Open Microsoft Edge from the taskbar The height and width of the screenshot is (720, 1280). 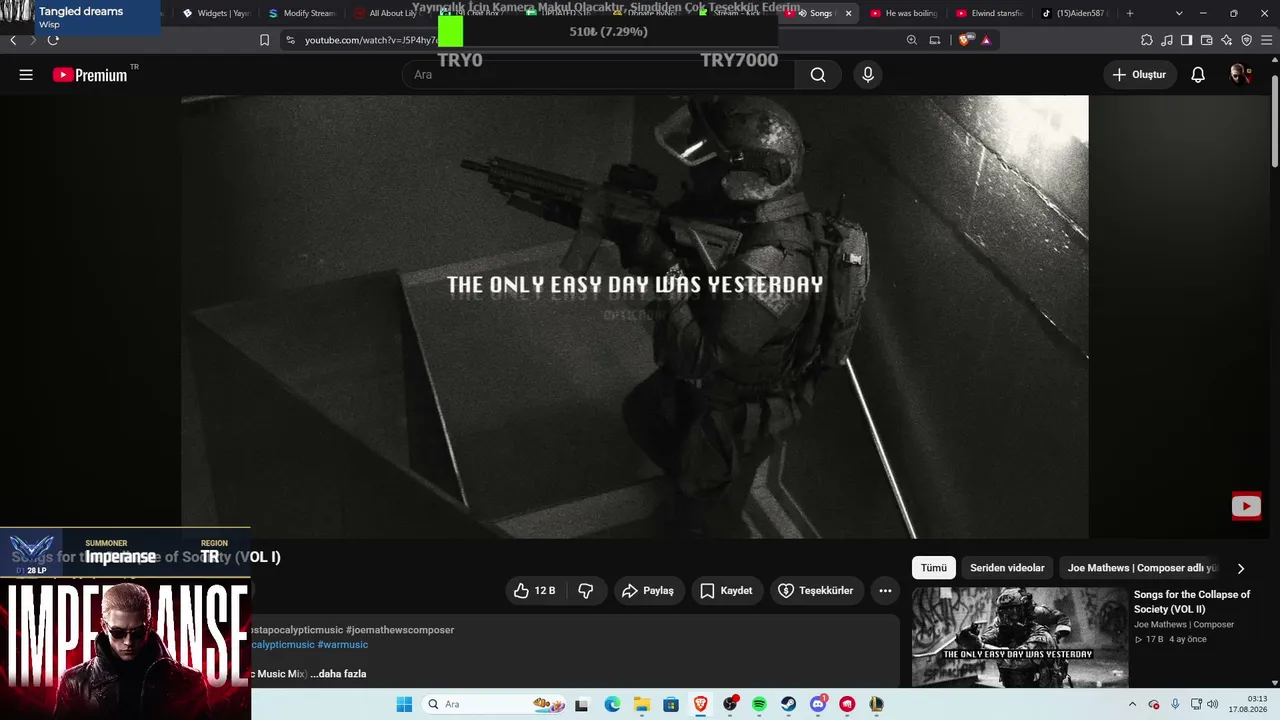coord(612,704)
